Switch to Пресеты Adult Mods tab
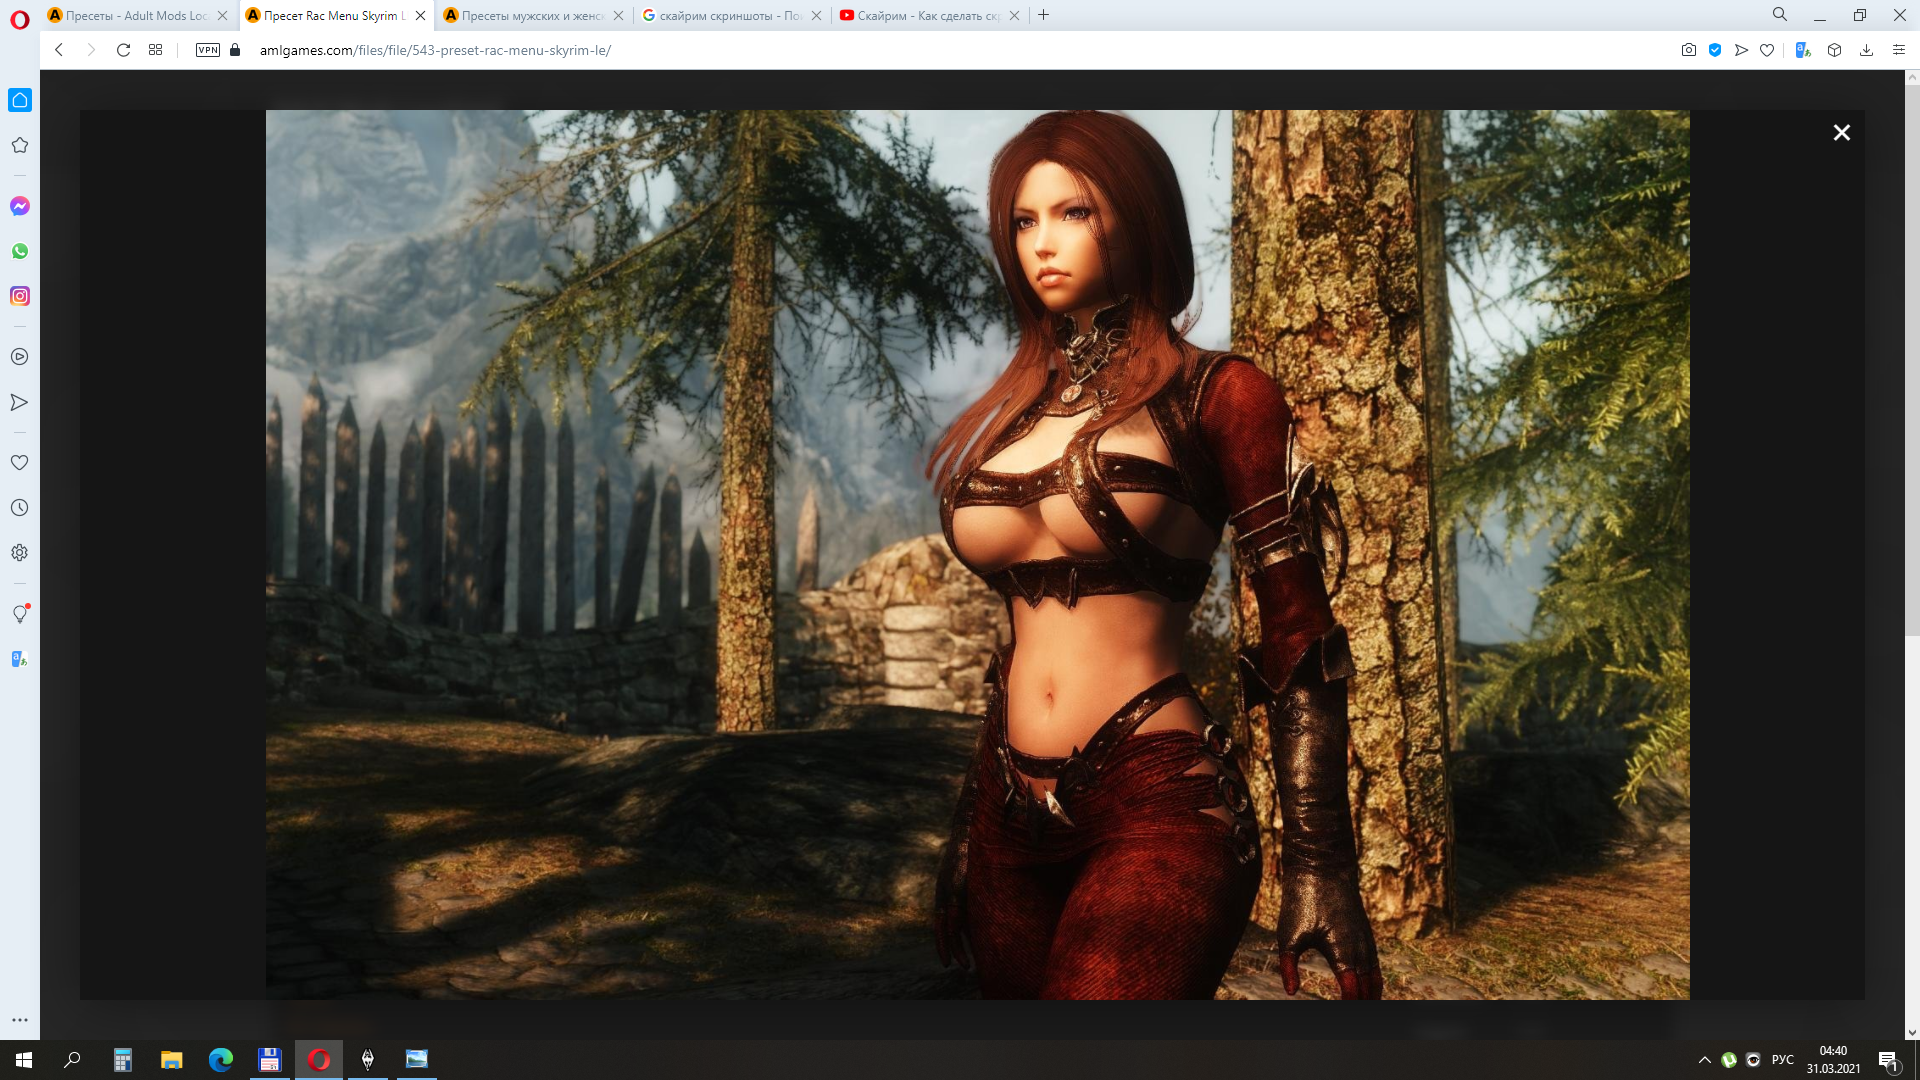1920x1080 pixels. pos(137,15)
